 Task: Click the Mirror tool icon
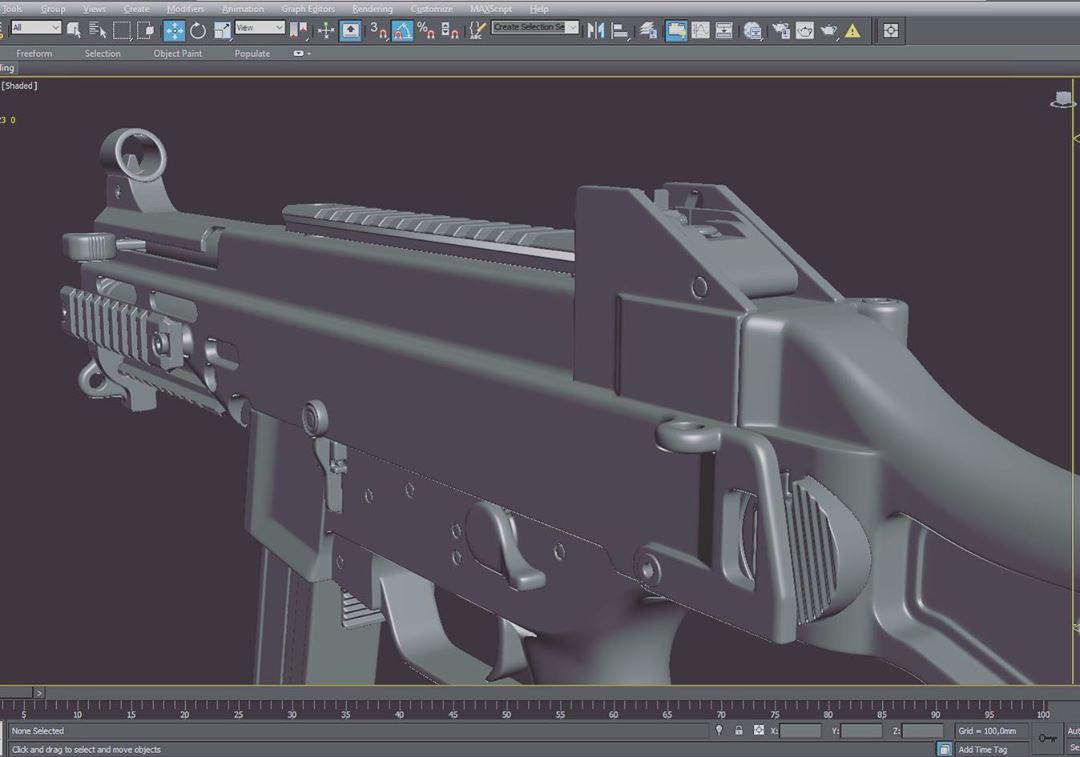point(596,30)
